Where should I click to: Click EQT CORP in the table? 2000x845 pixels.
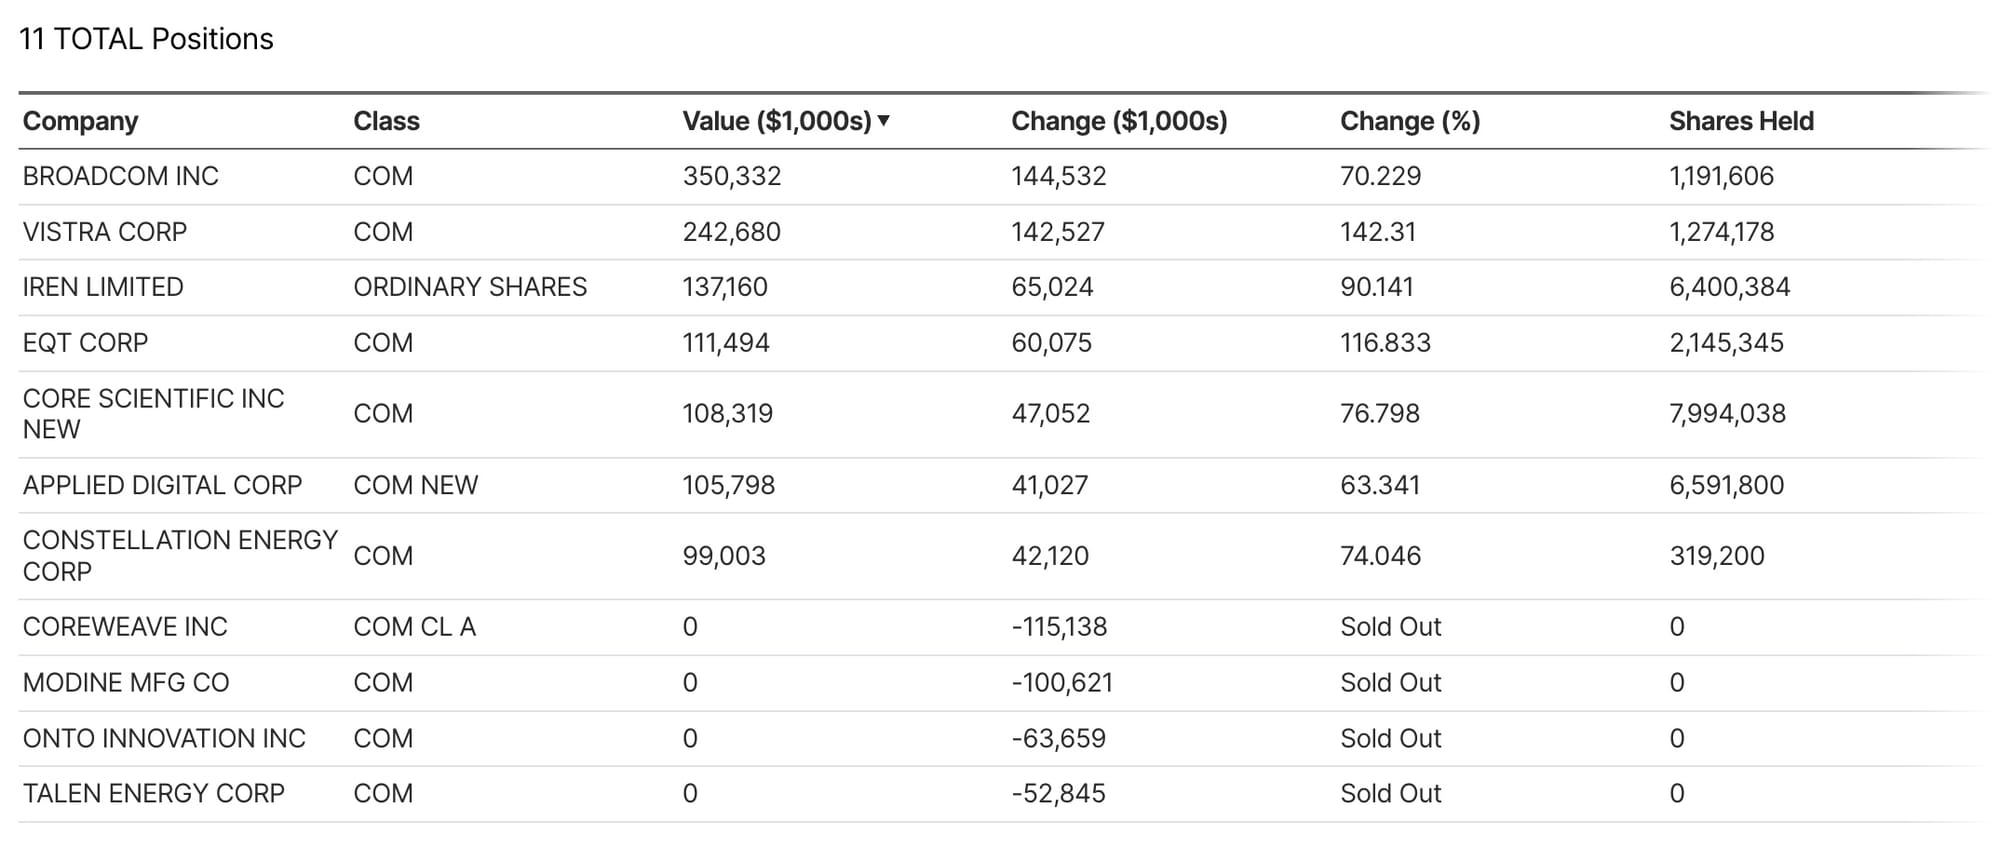[x=85, y=343]
